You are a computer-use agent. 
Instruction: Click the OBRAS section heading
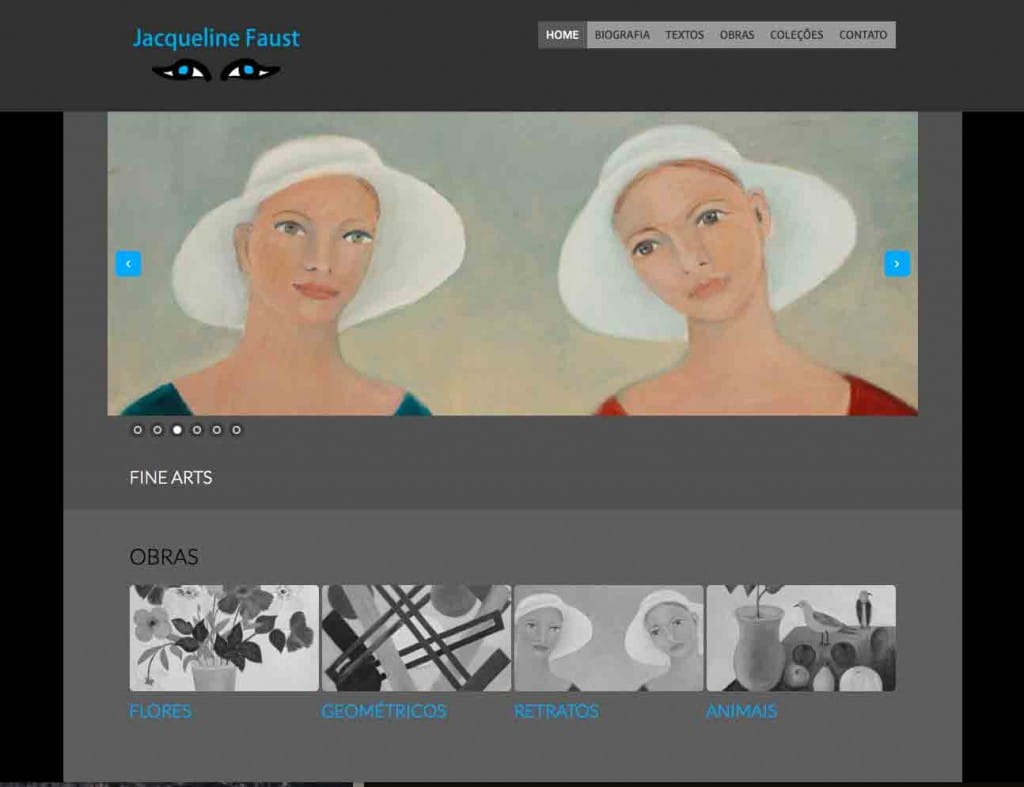164,557
